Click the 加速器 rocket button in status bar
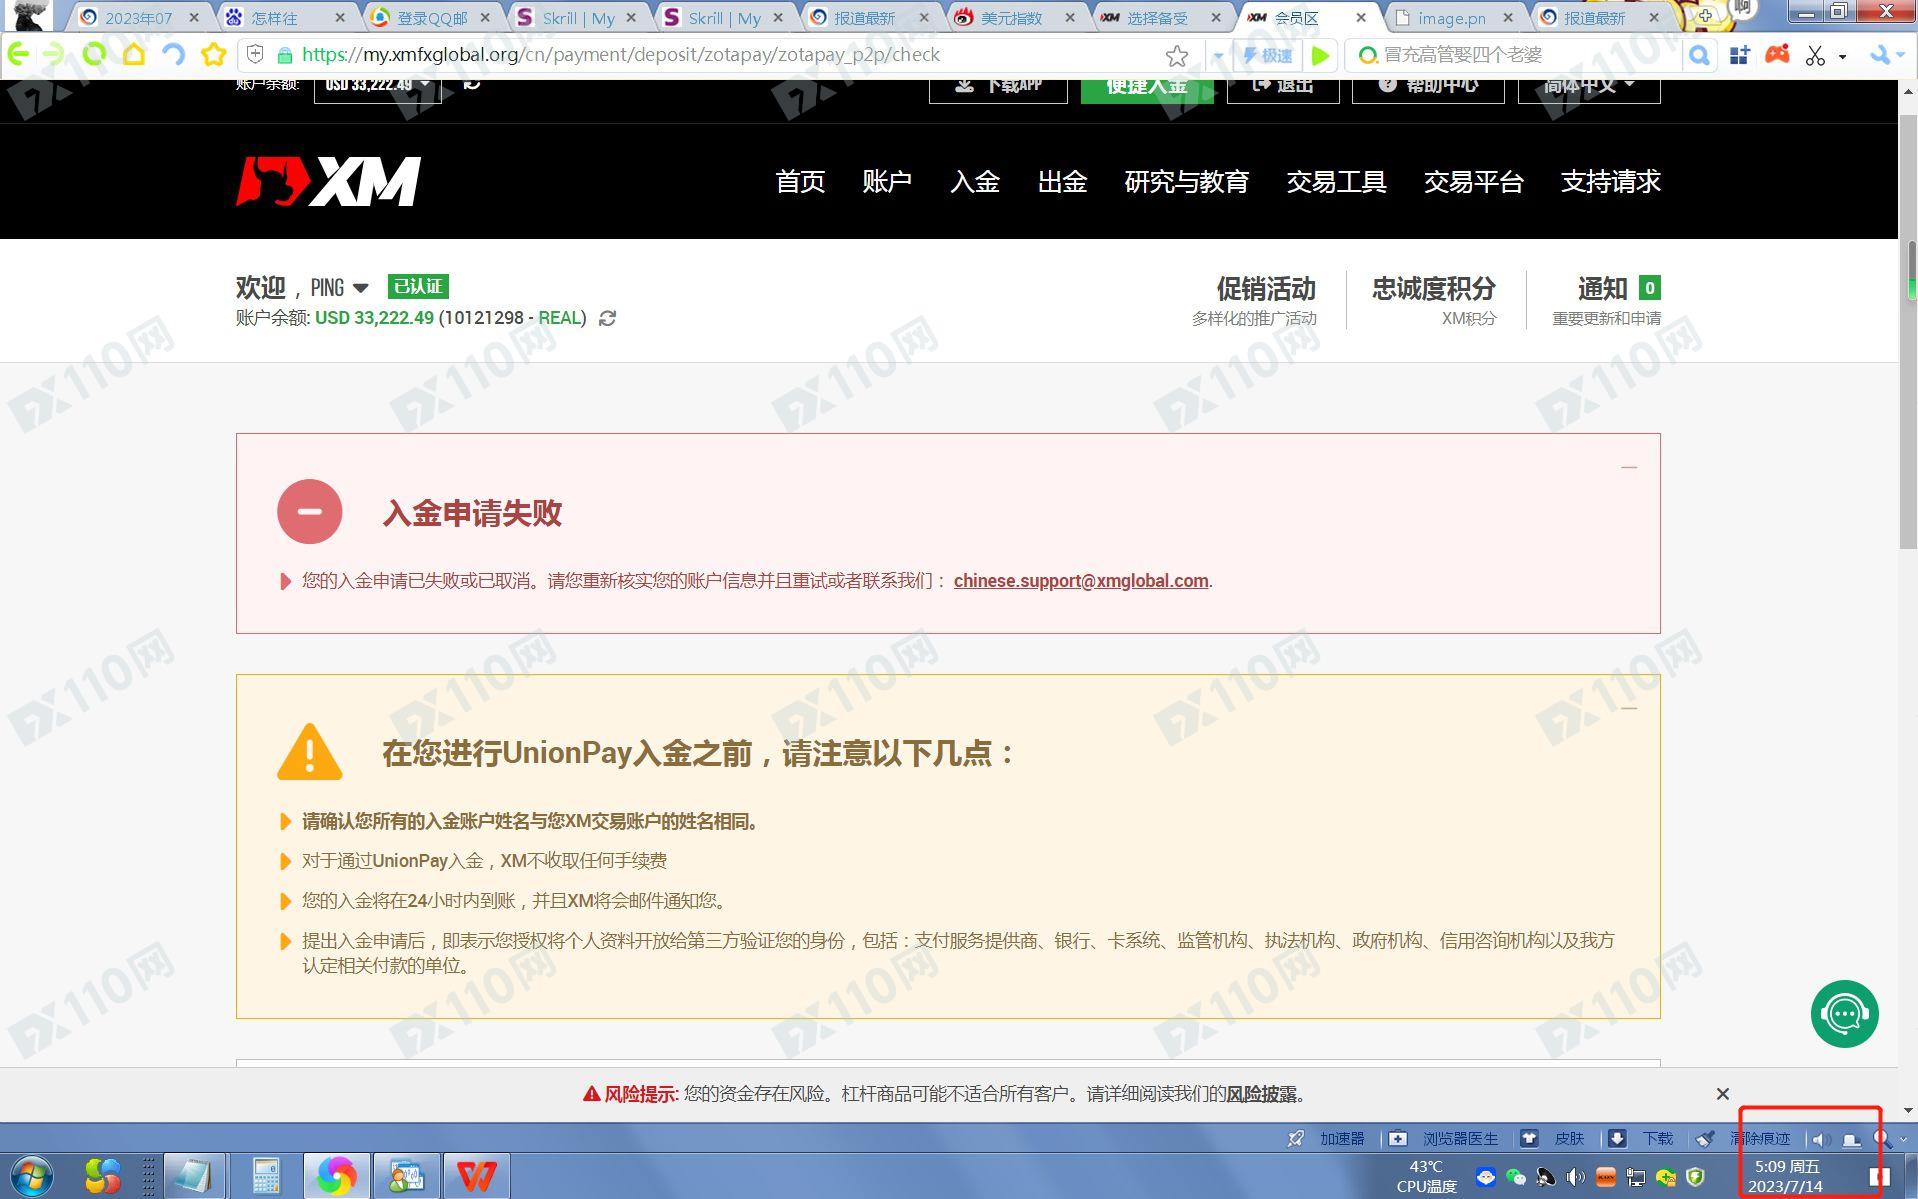 1326,1138
